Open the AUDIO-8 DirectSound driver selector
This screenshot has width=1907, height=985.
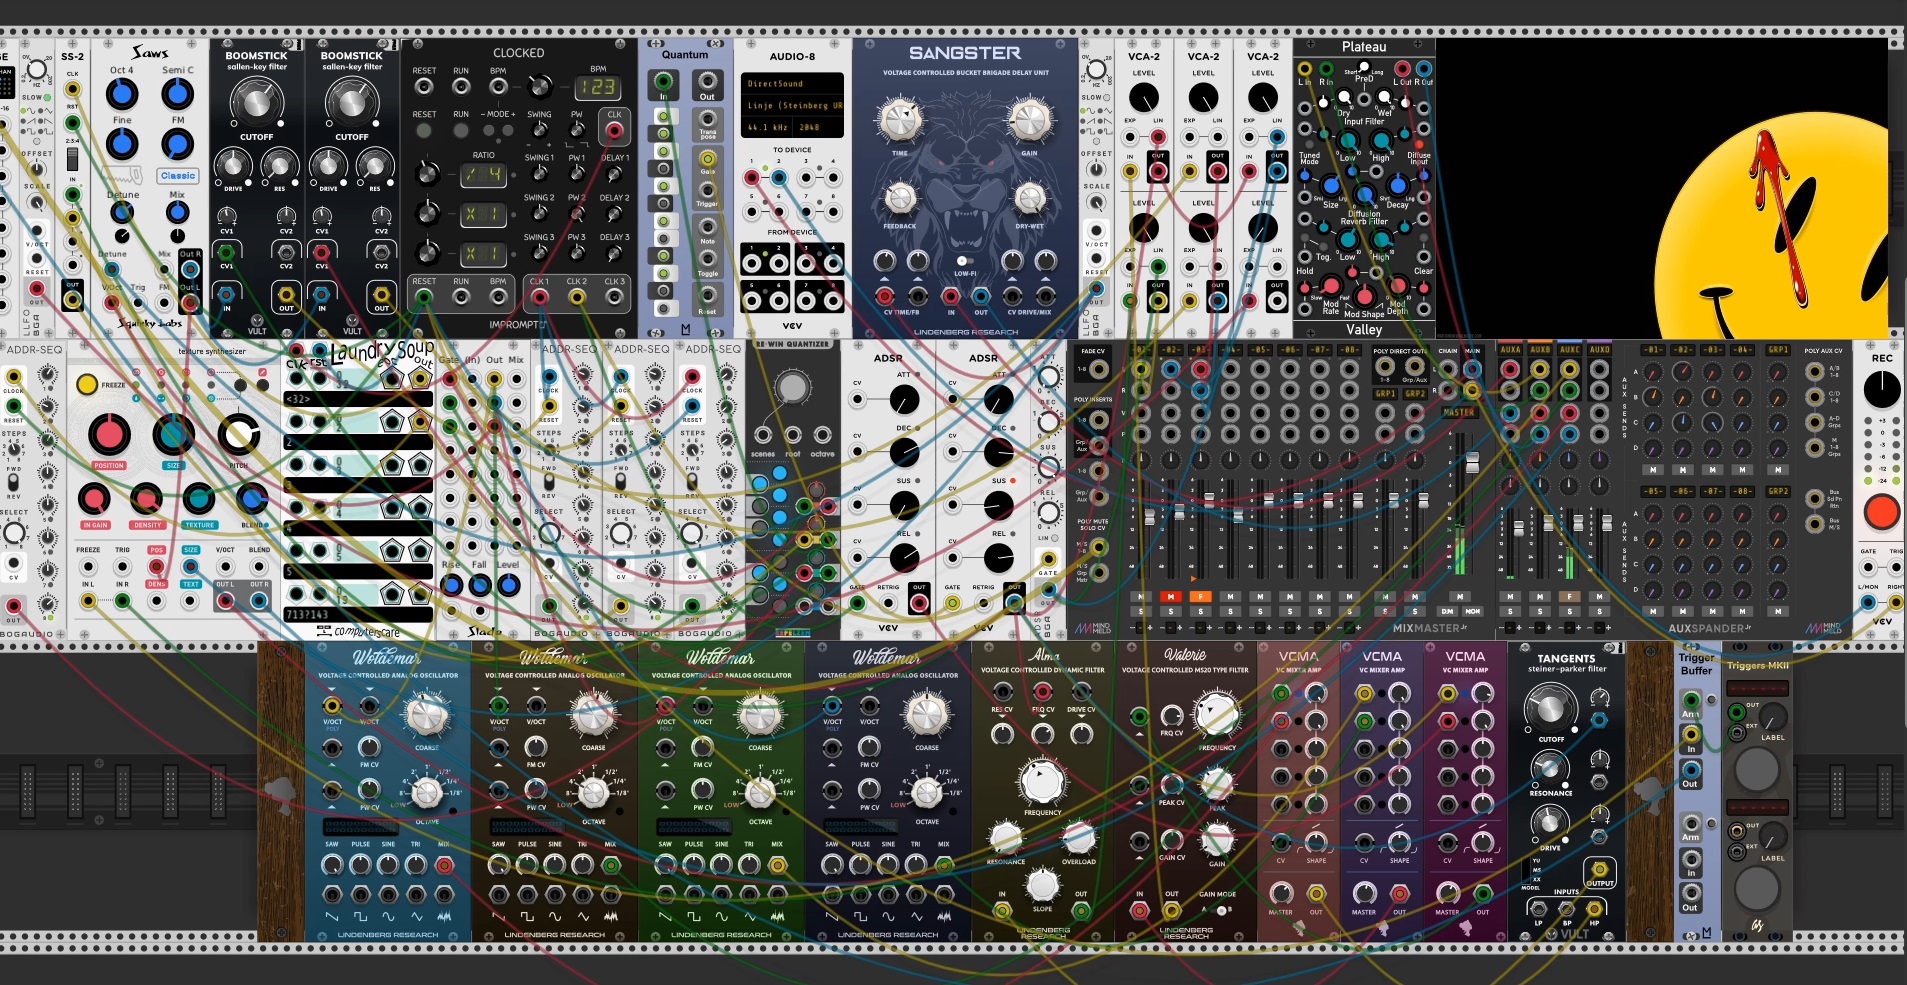[792, 84]
